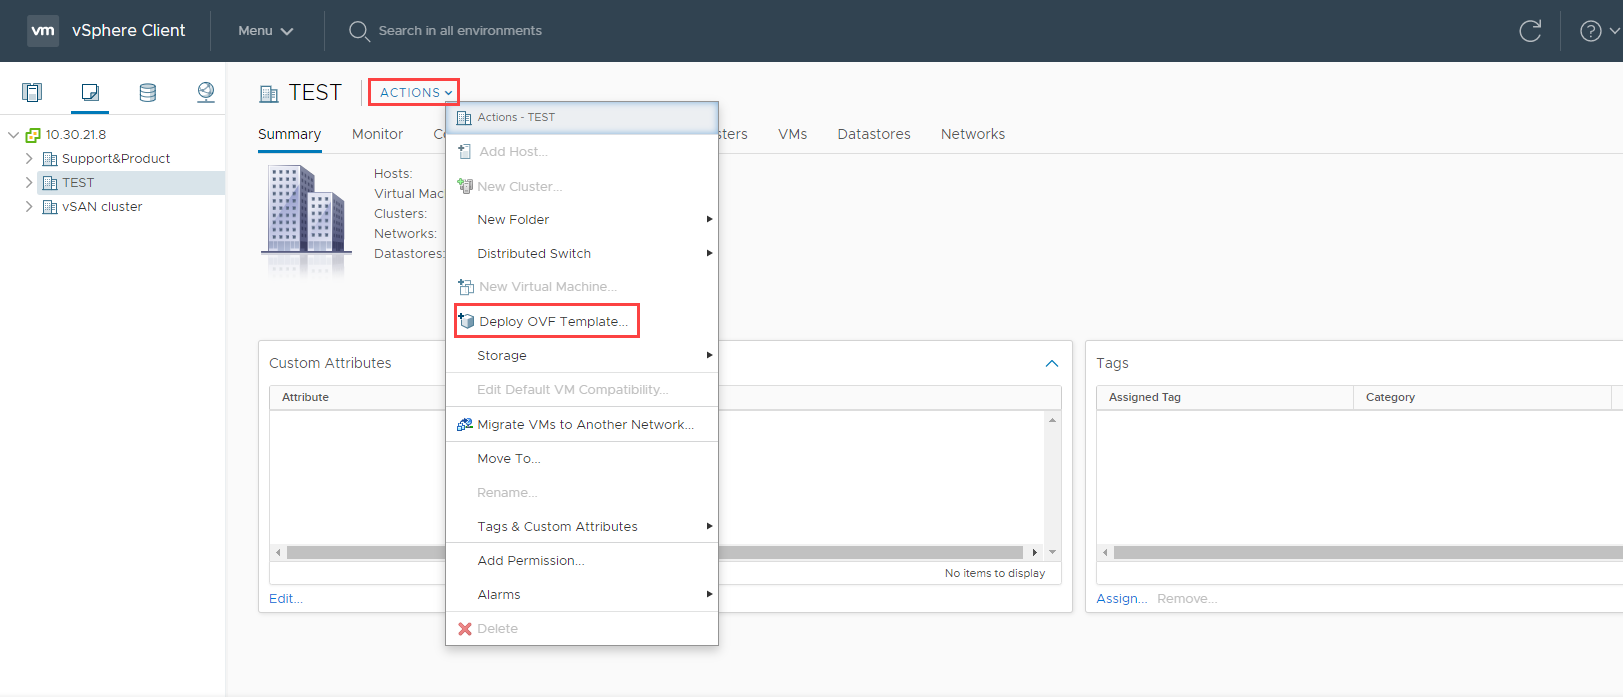Collapse the 10.30.21.8 vCenter node

(x=13, y=135)
